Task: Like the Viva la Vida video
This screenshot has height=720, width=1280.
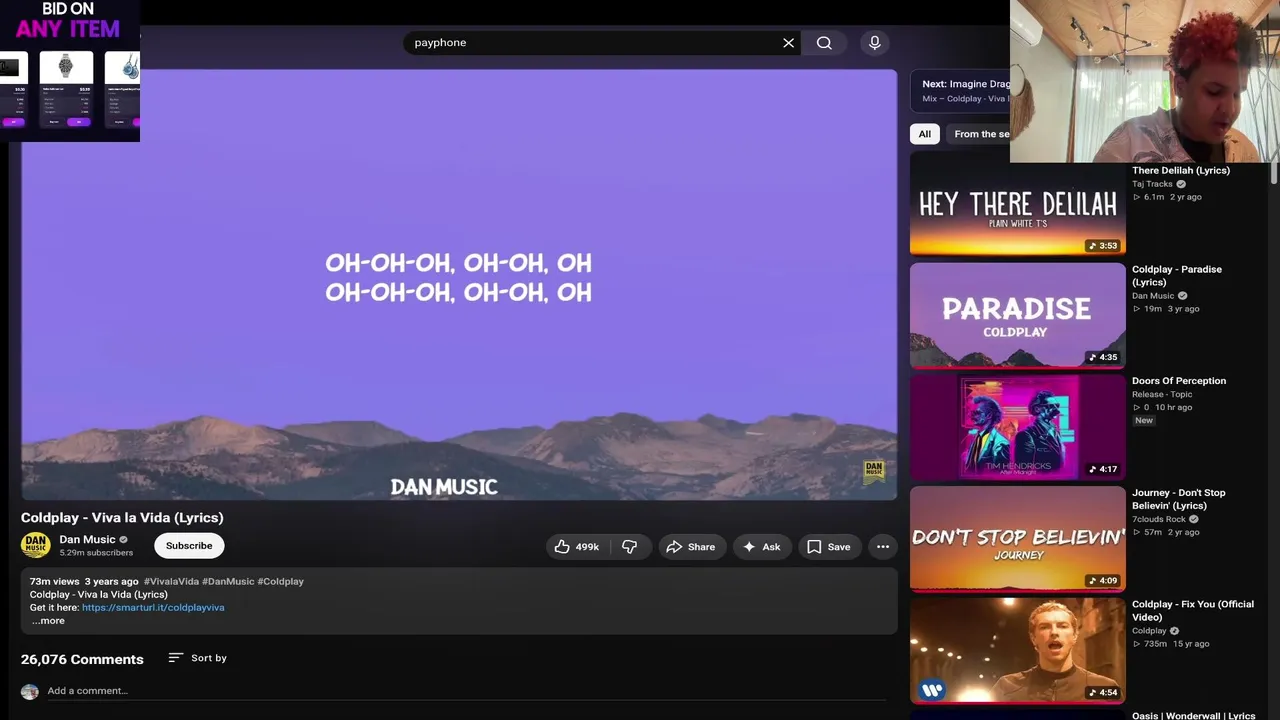Action: point(577,547)
